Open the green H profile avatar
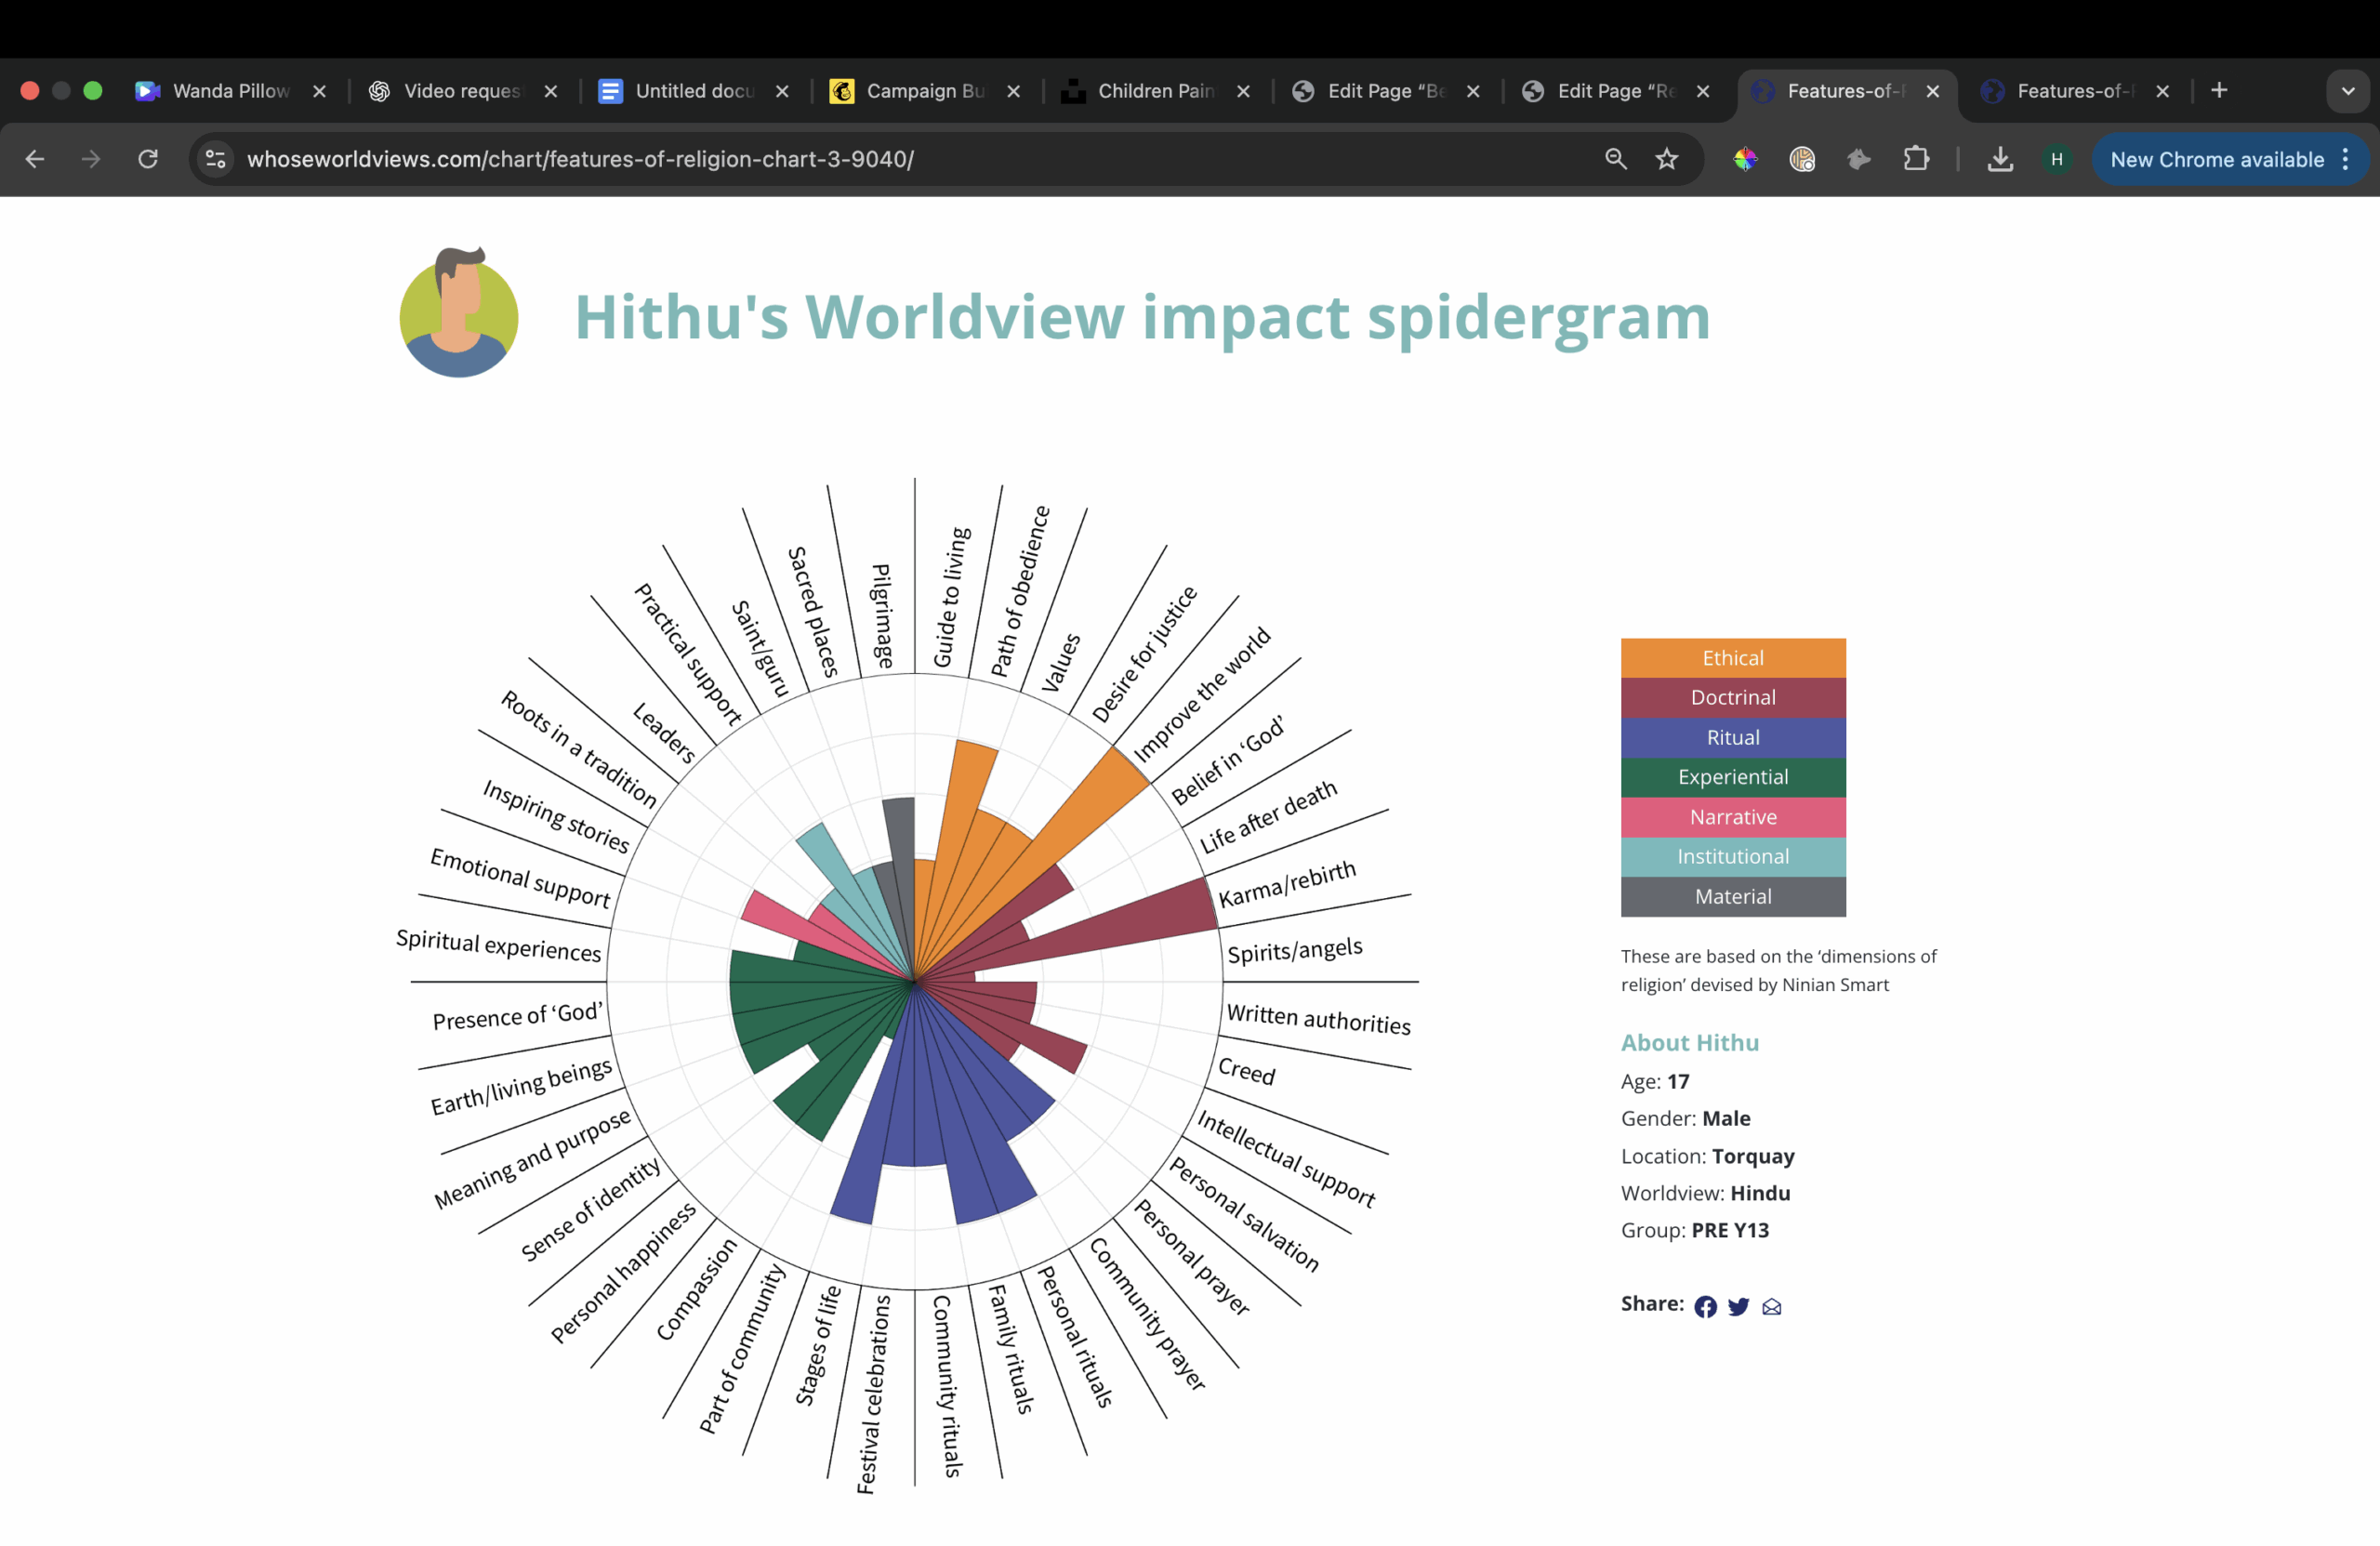2380x1546 pixels. pyautogui.click(x=2056, y=159)
